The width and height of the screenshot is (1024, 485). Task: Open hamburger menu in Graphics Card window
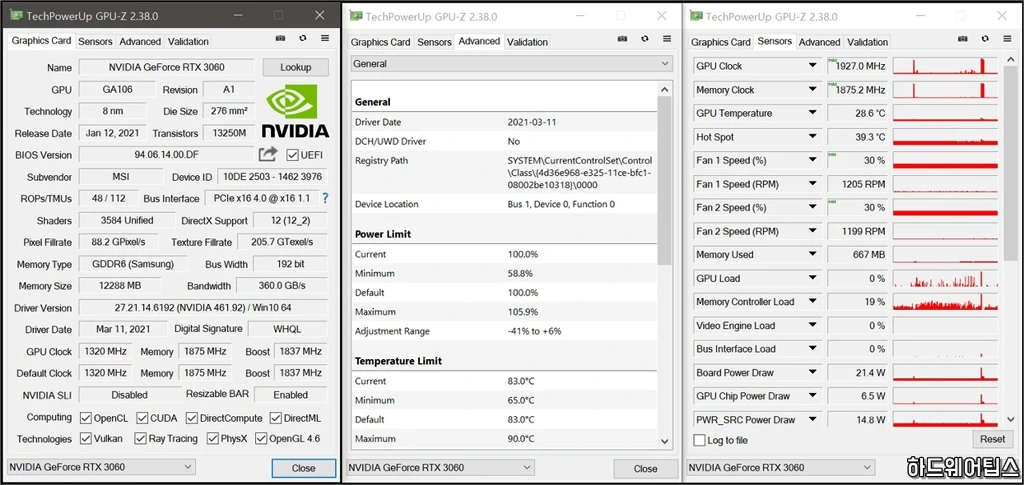coord(325,39)
